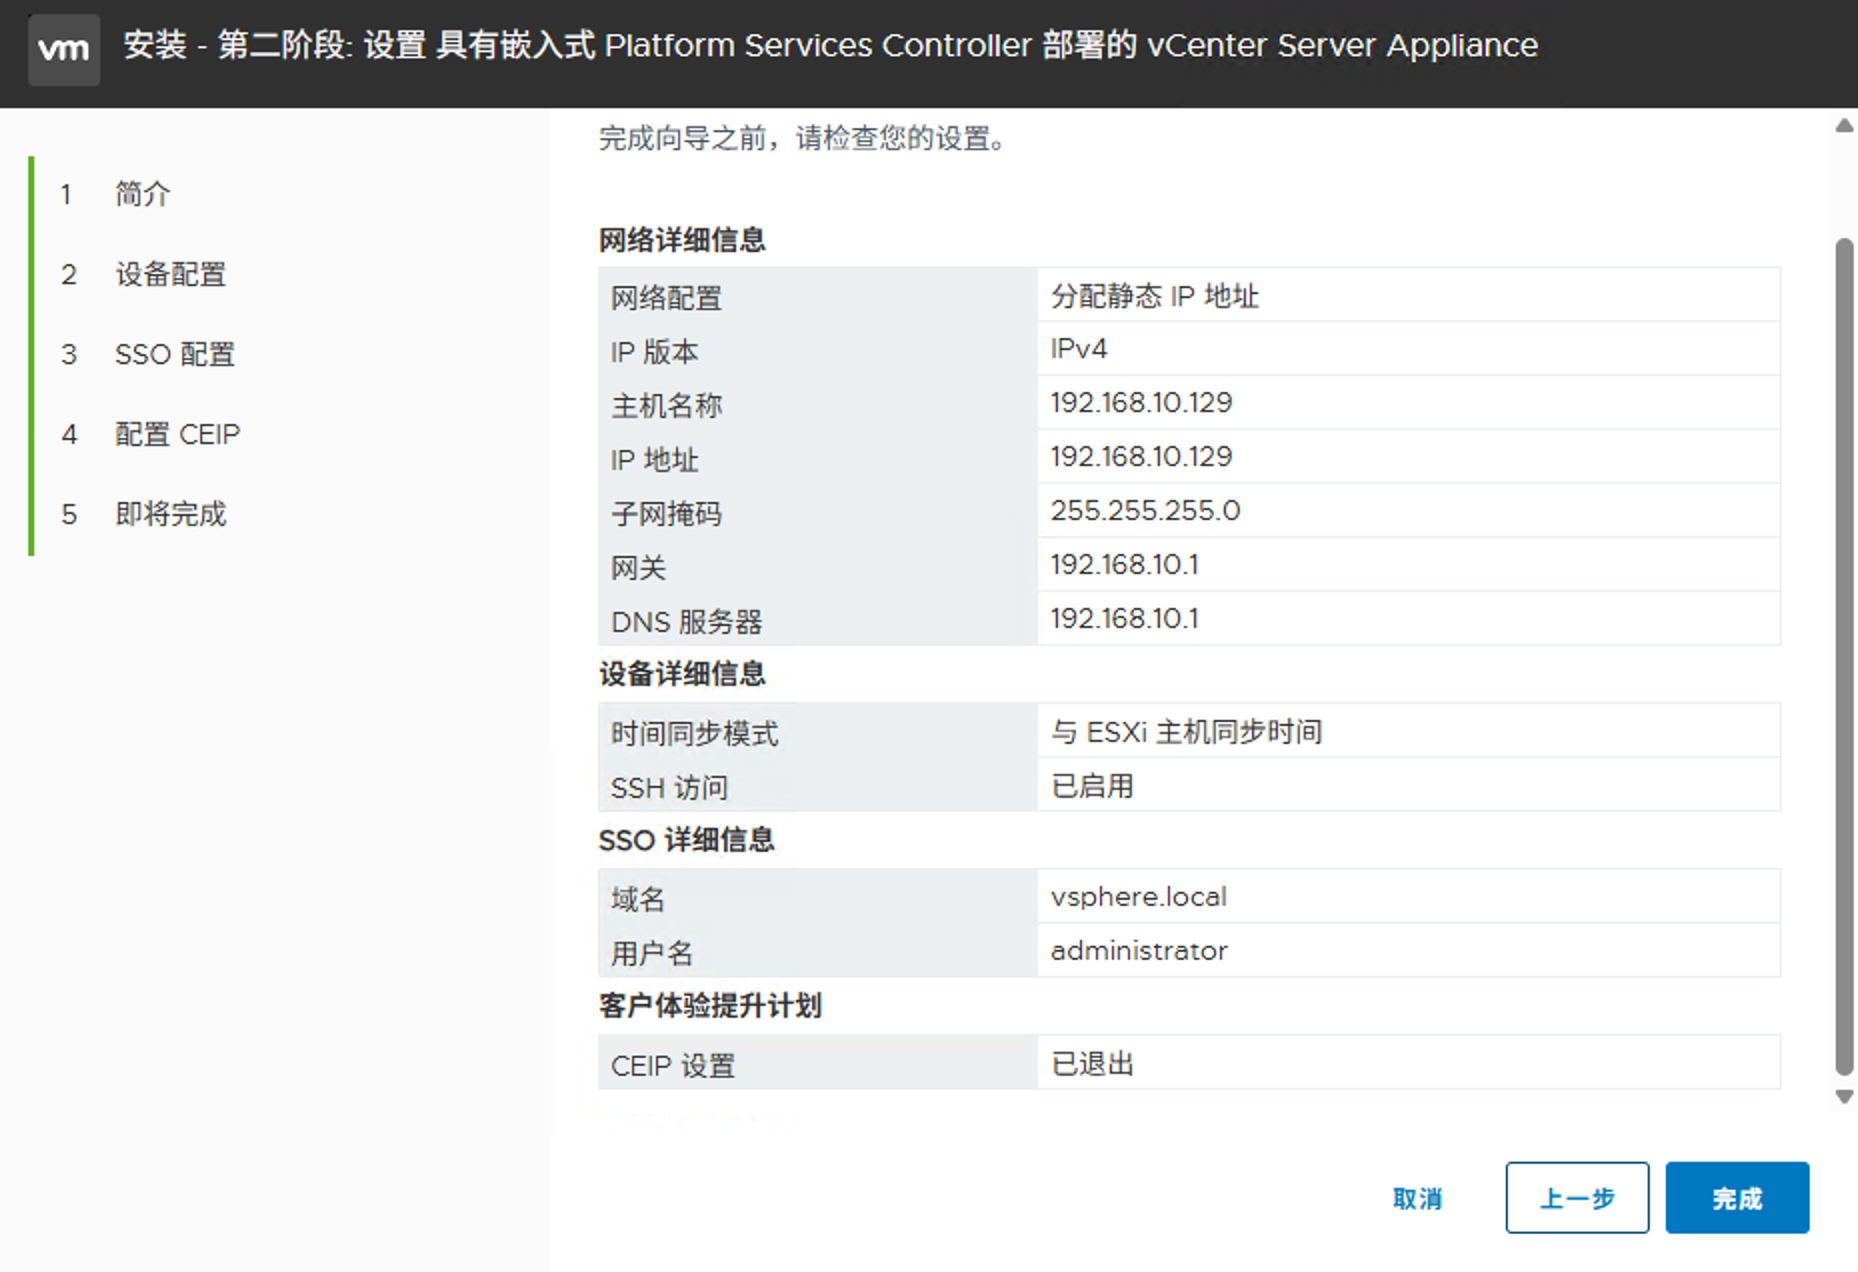
Task: Click the SSO 详细信息 section heading
Action: coord(686,840)
